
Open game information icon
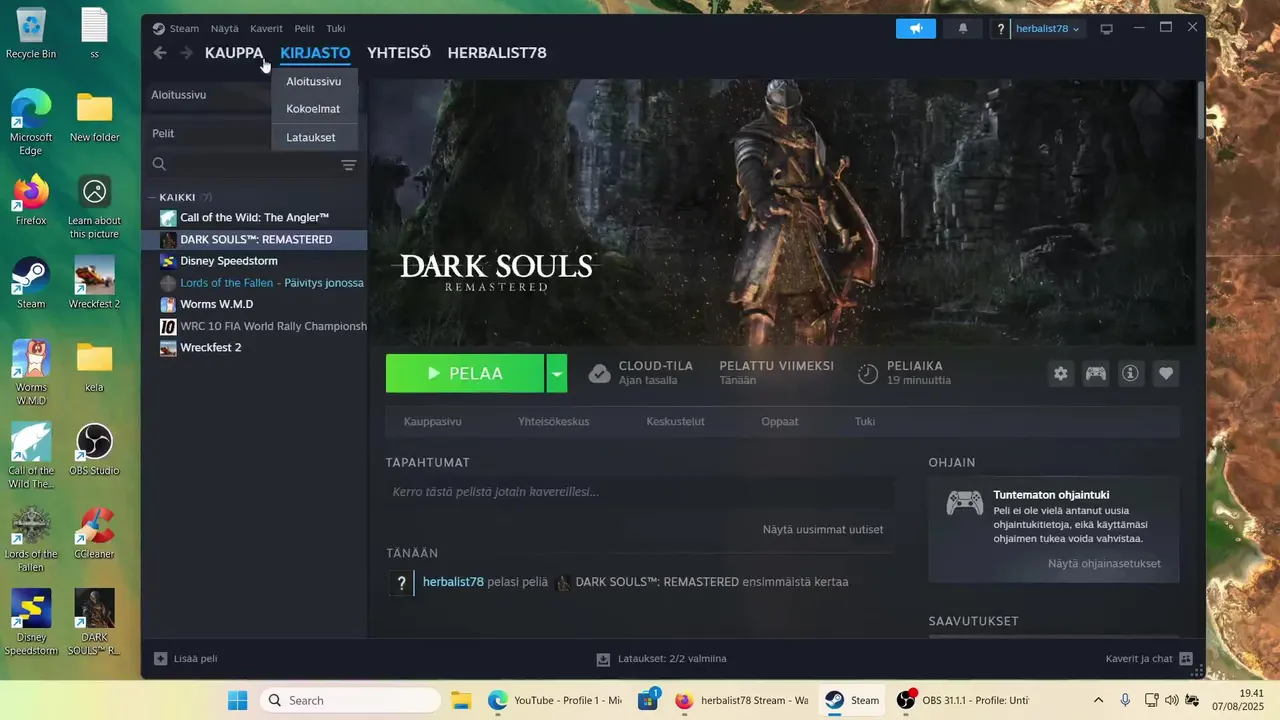point(1131,373)
